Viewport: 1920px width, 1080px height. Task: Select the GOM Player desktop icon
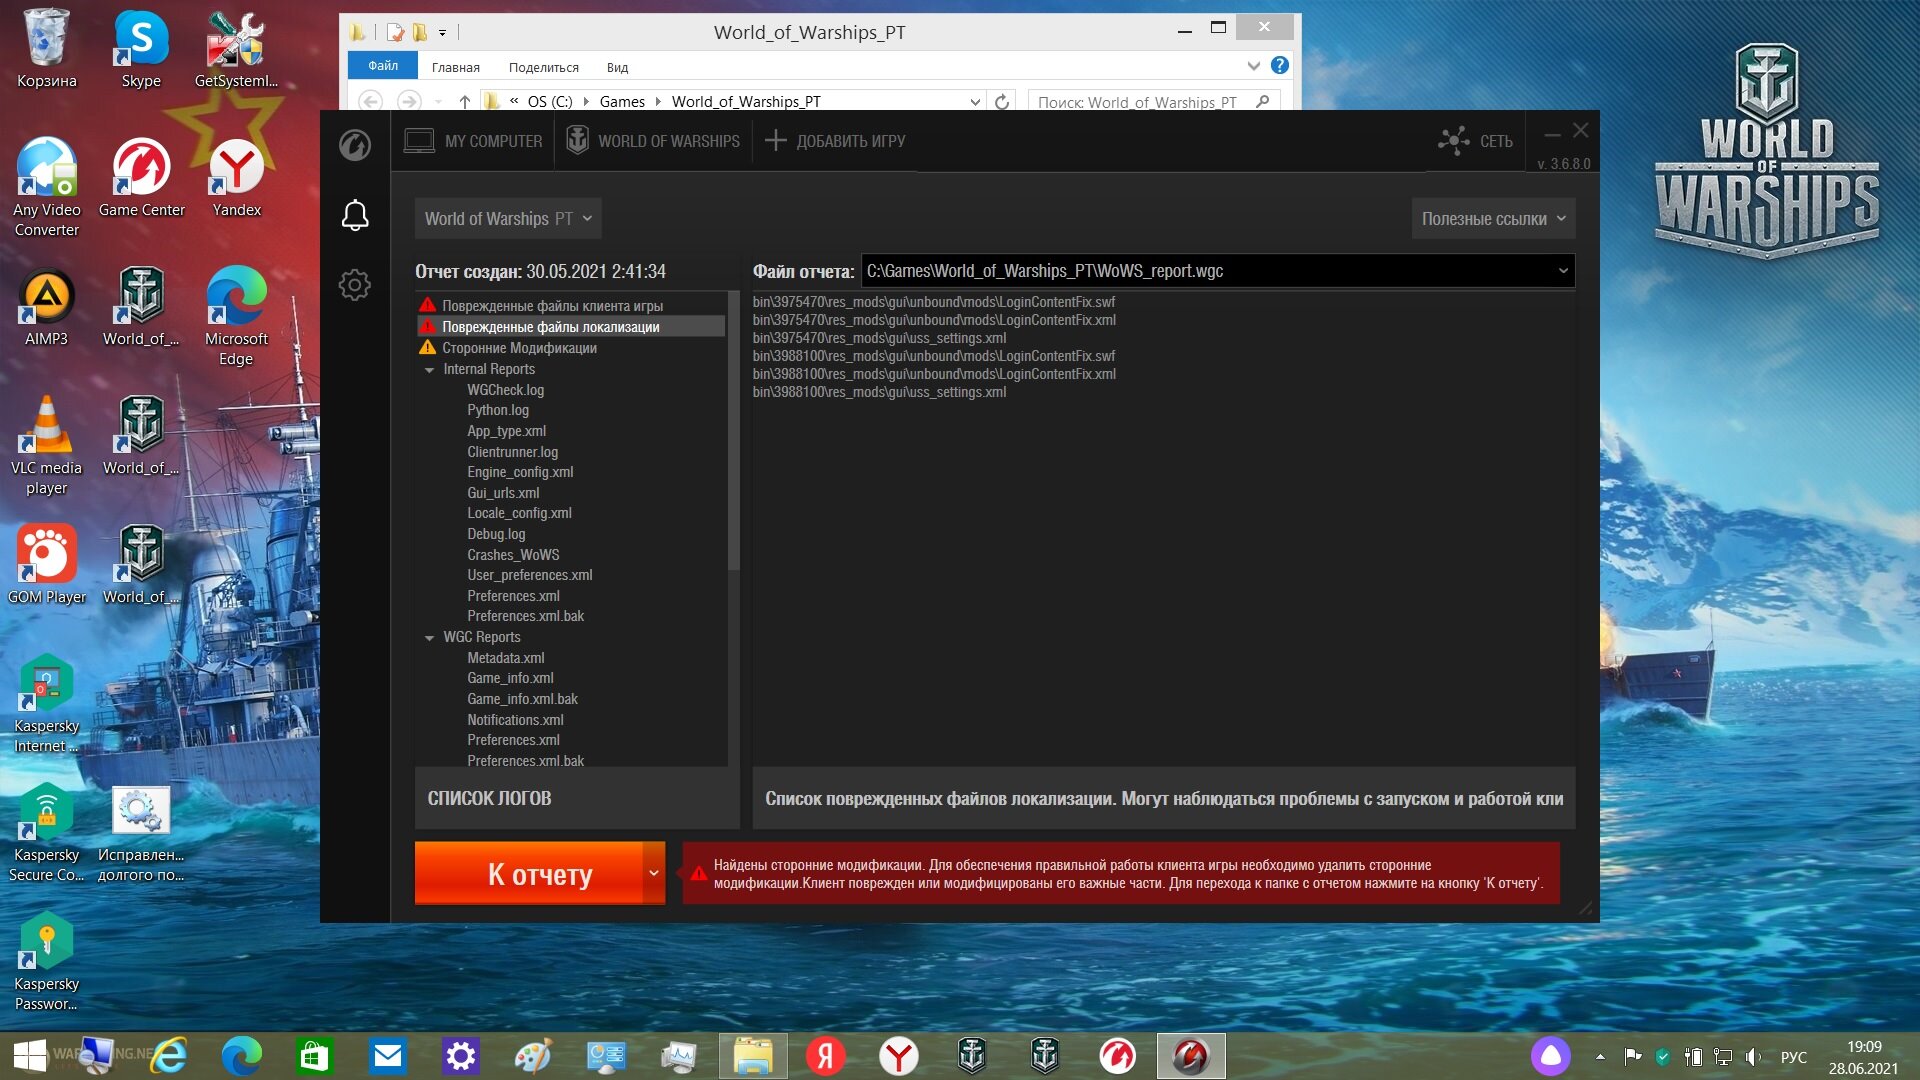[46, 565]
